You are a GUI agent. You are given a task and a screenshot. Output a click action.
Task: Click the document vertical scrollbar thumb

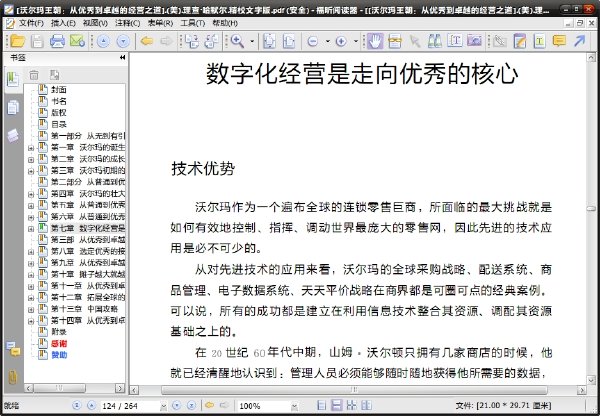591,209
